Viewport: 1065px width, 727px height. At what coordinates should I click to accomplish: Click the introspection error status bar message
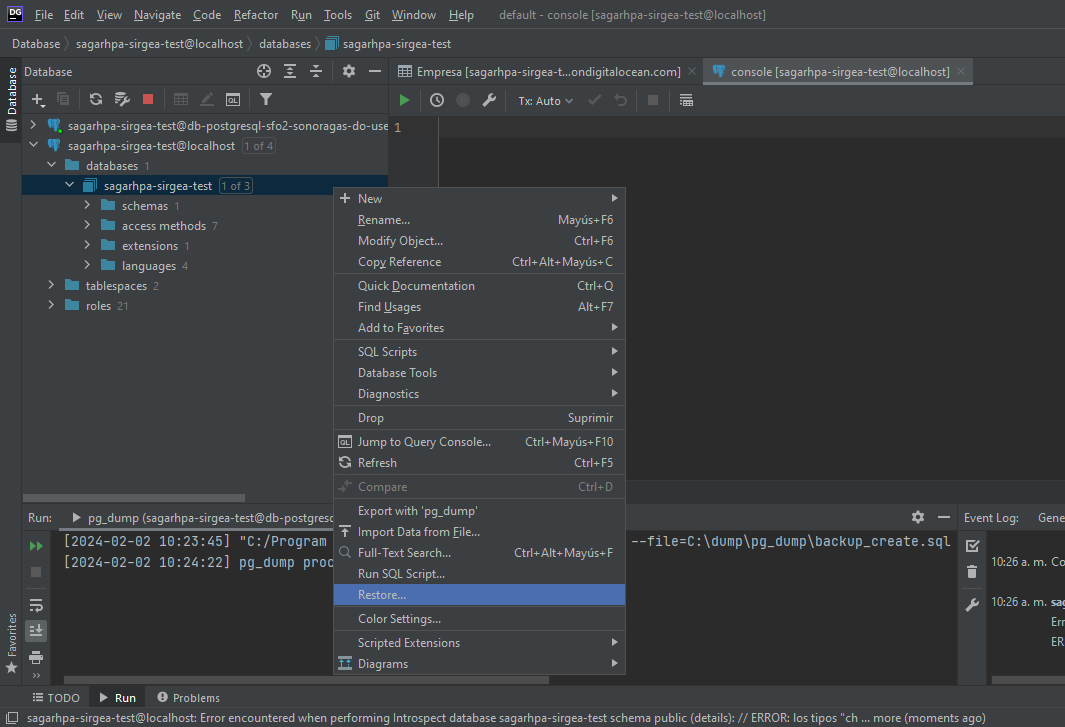click(506, 718)
